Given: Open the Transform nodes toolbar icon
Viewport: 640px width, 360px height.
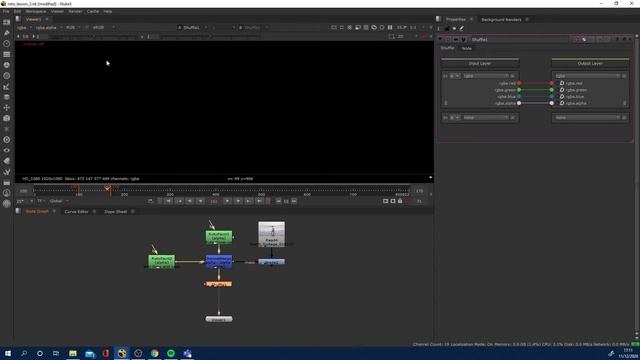Looking at the screenshot, I should coord(7,108).
